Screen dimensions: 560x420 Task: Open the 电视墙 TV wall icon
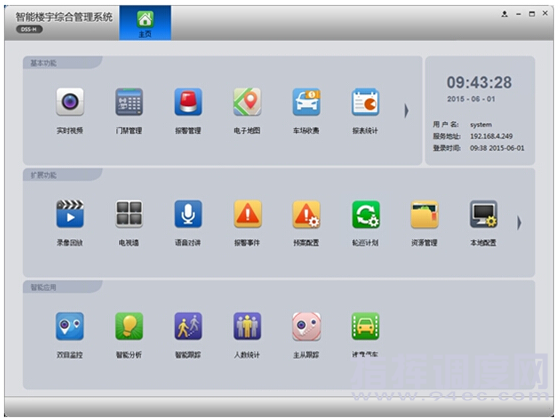(129, 214)
